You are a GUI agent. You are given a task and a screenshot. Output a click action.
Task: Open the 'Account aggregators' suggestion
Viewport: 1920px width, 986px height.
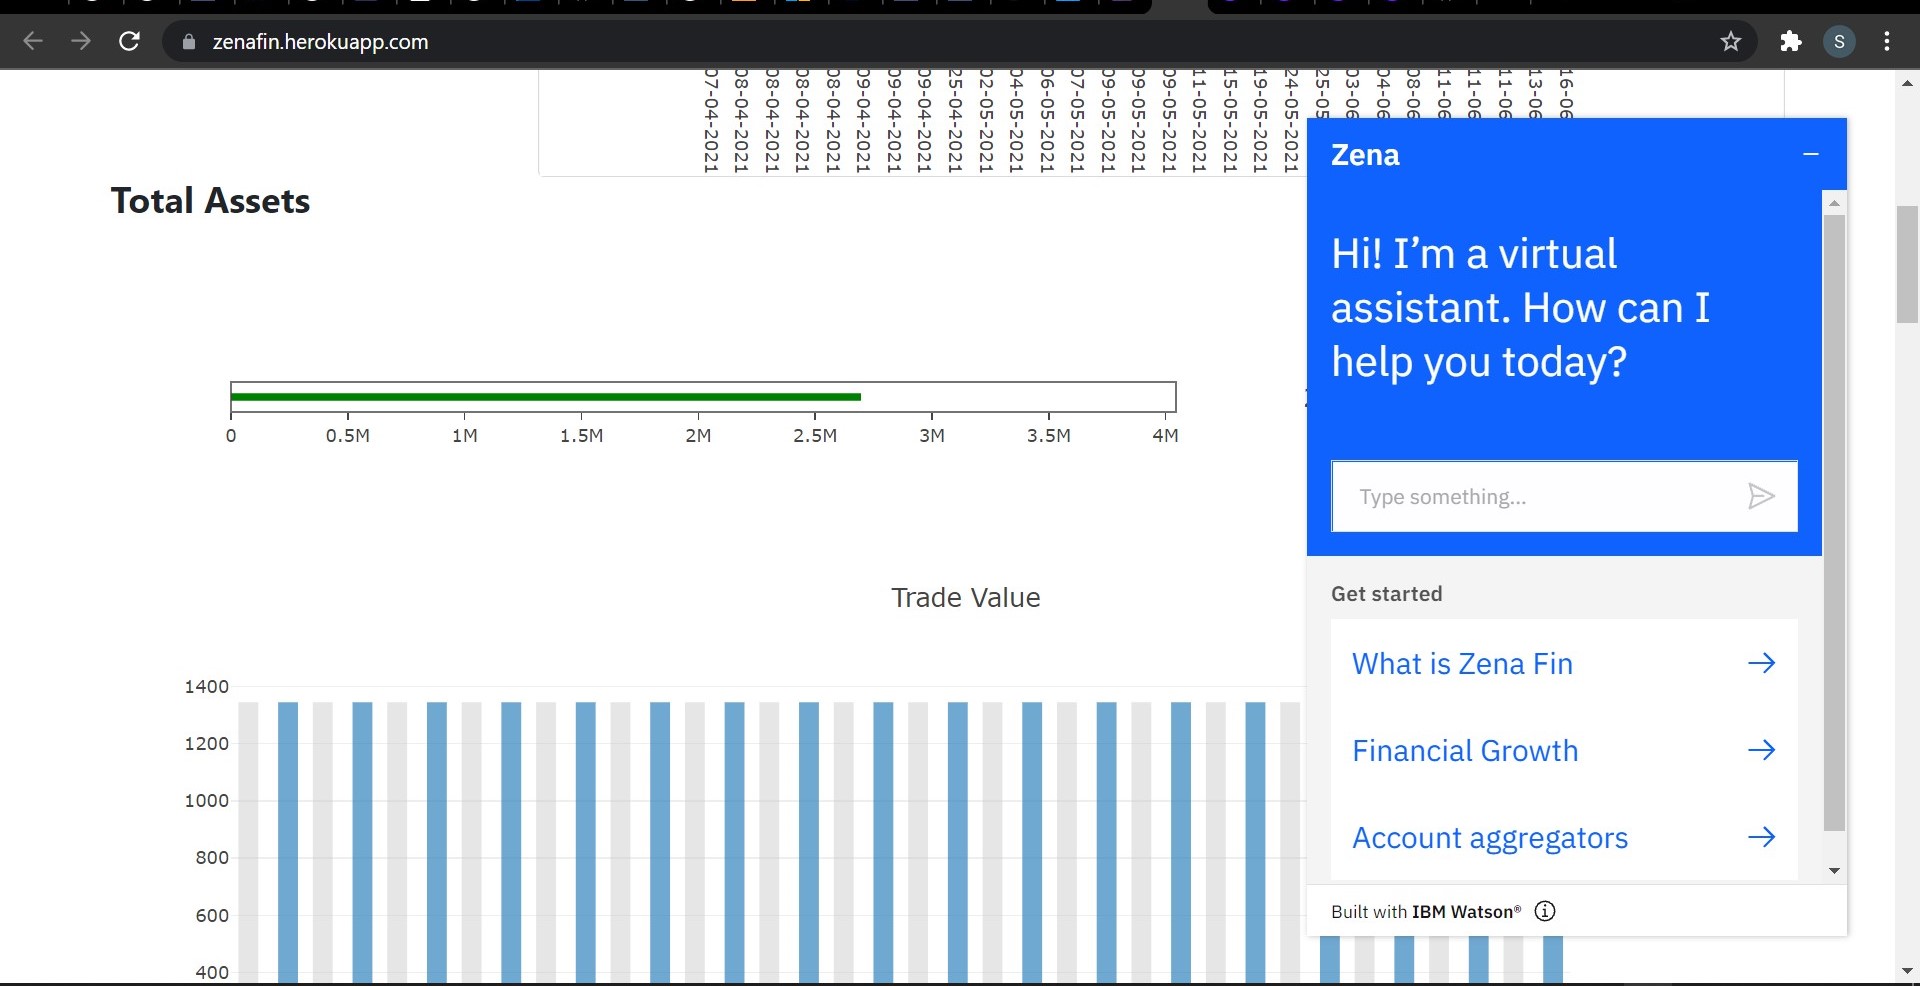[1564, 837]
